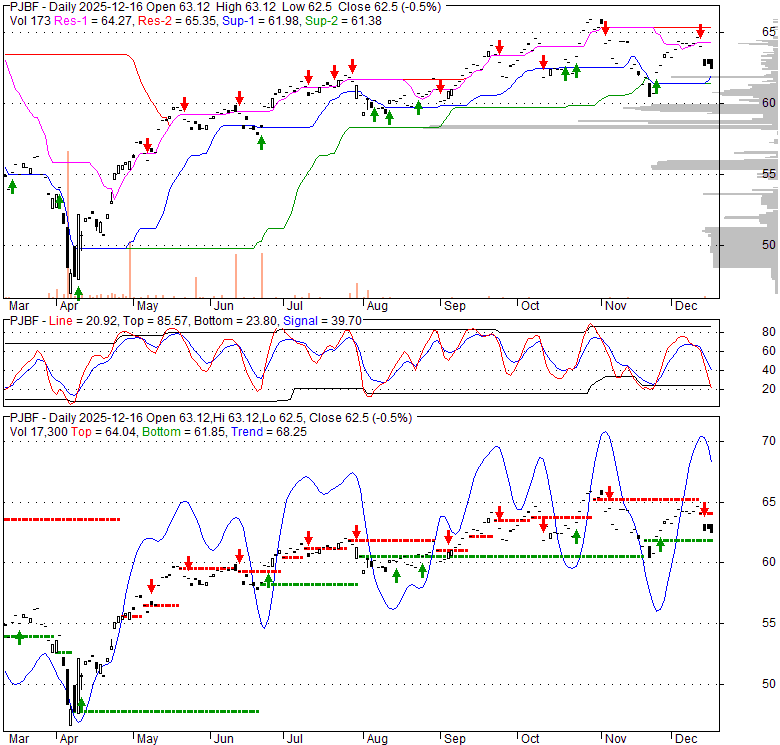
Task: Click the red down arrow in December, bottom chart
Action: click(704, 509)
